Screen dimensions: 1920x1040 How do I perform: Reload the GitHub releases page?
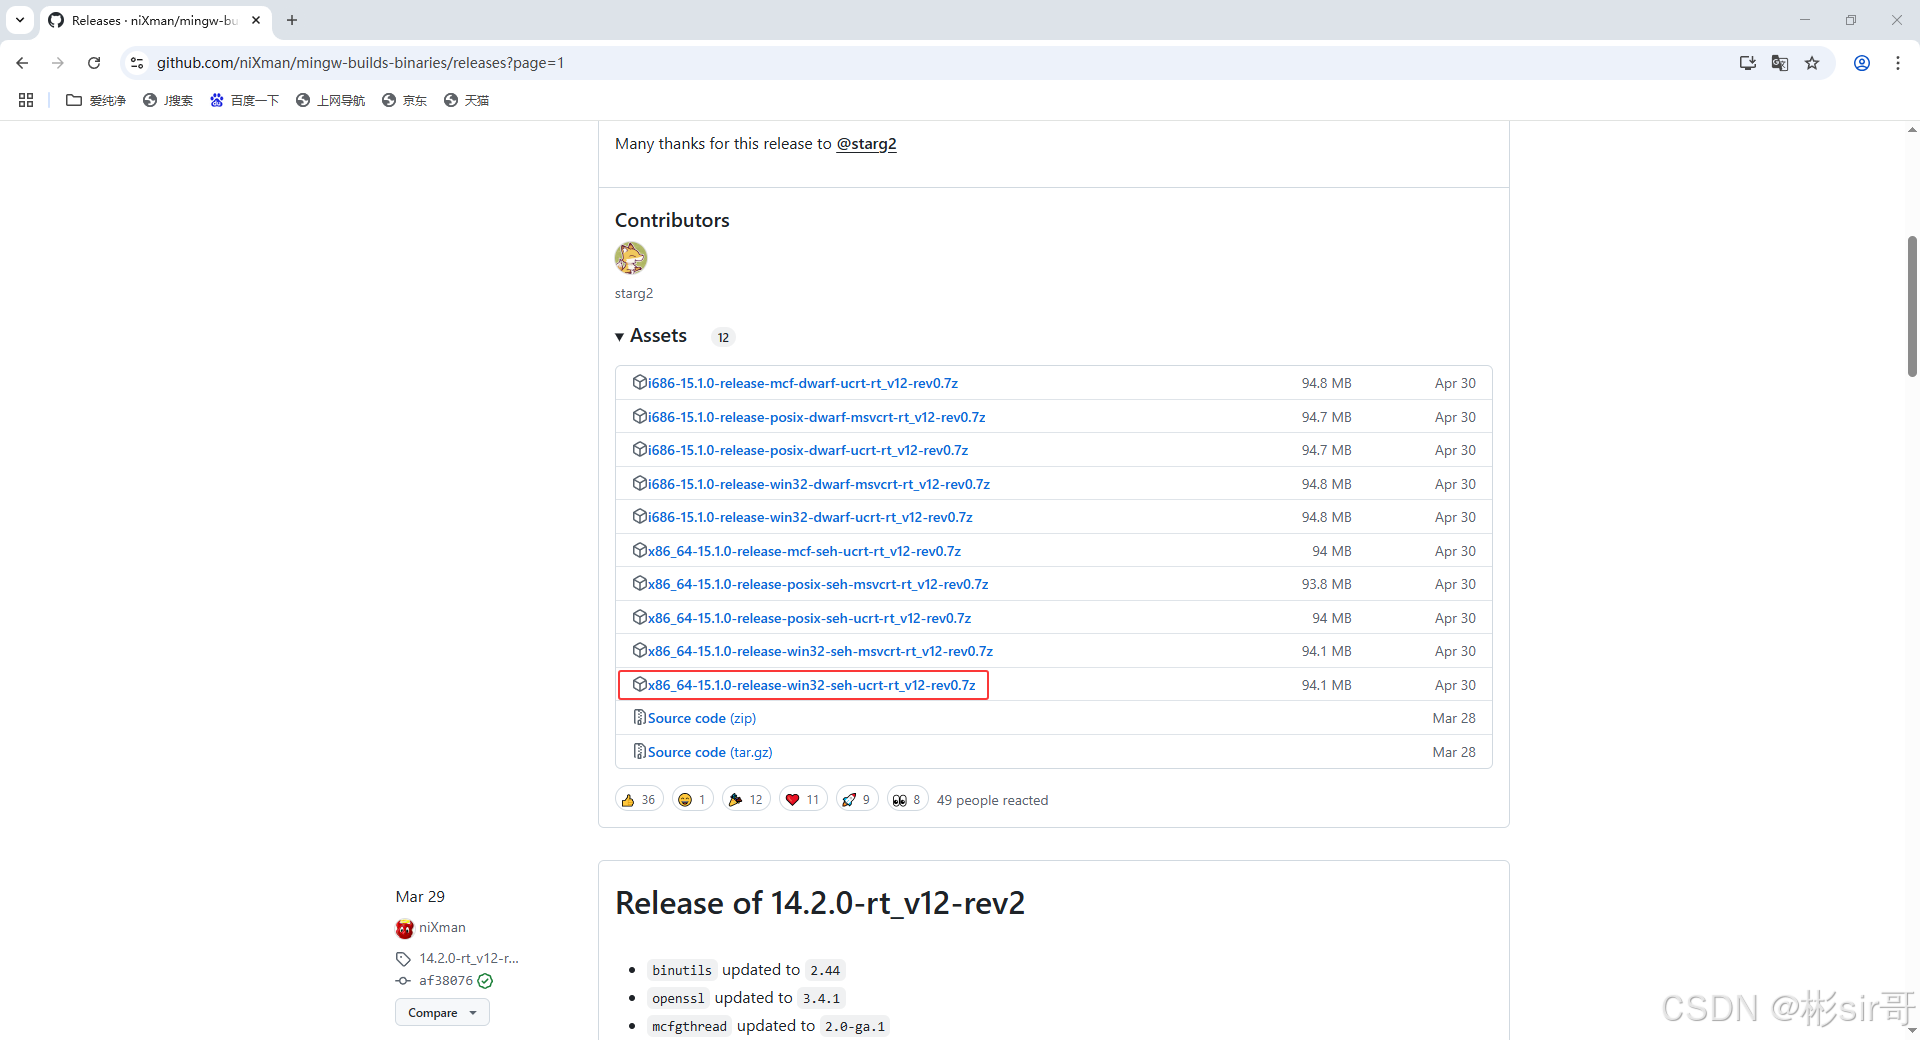94,63
